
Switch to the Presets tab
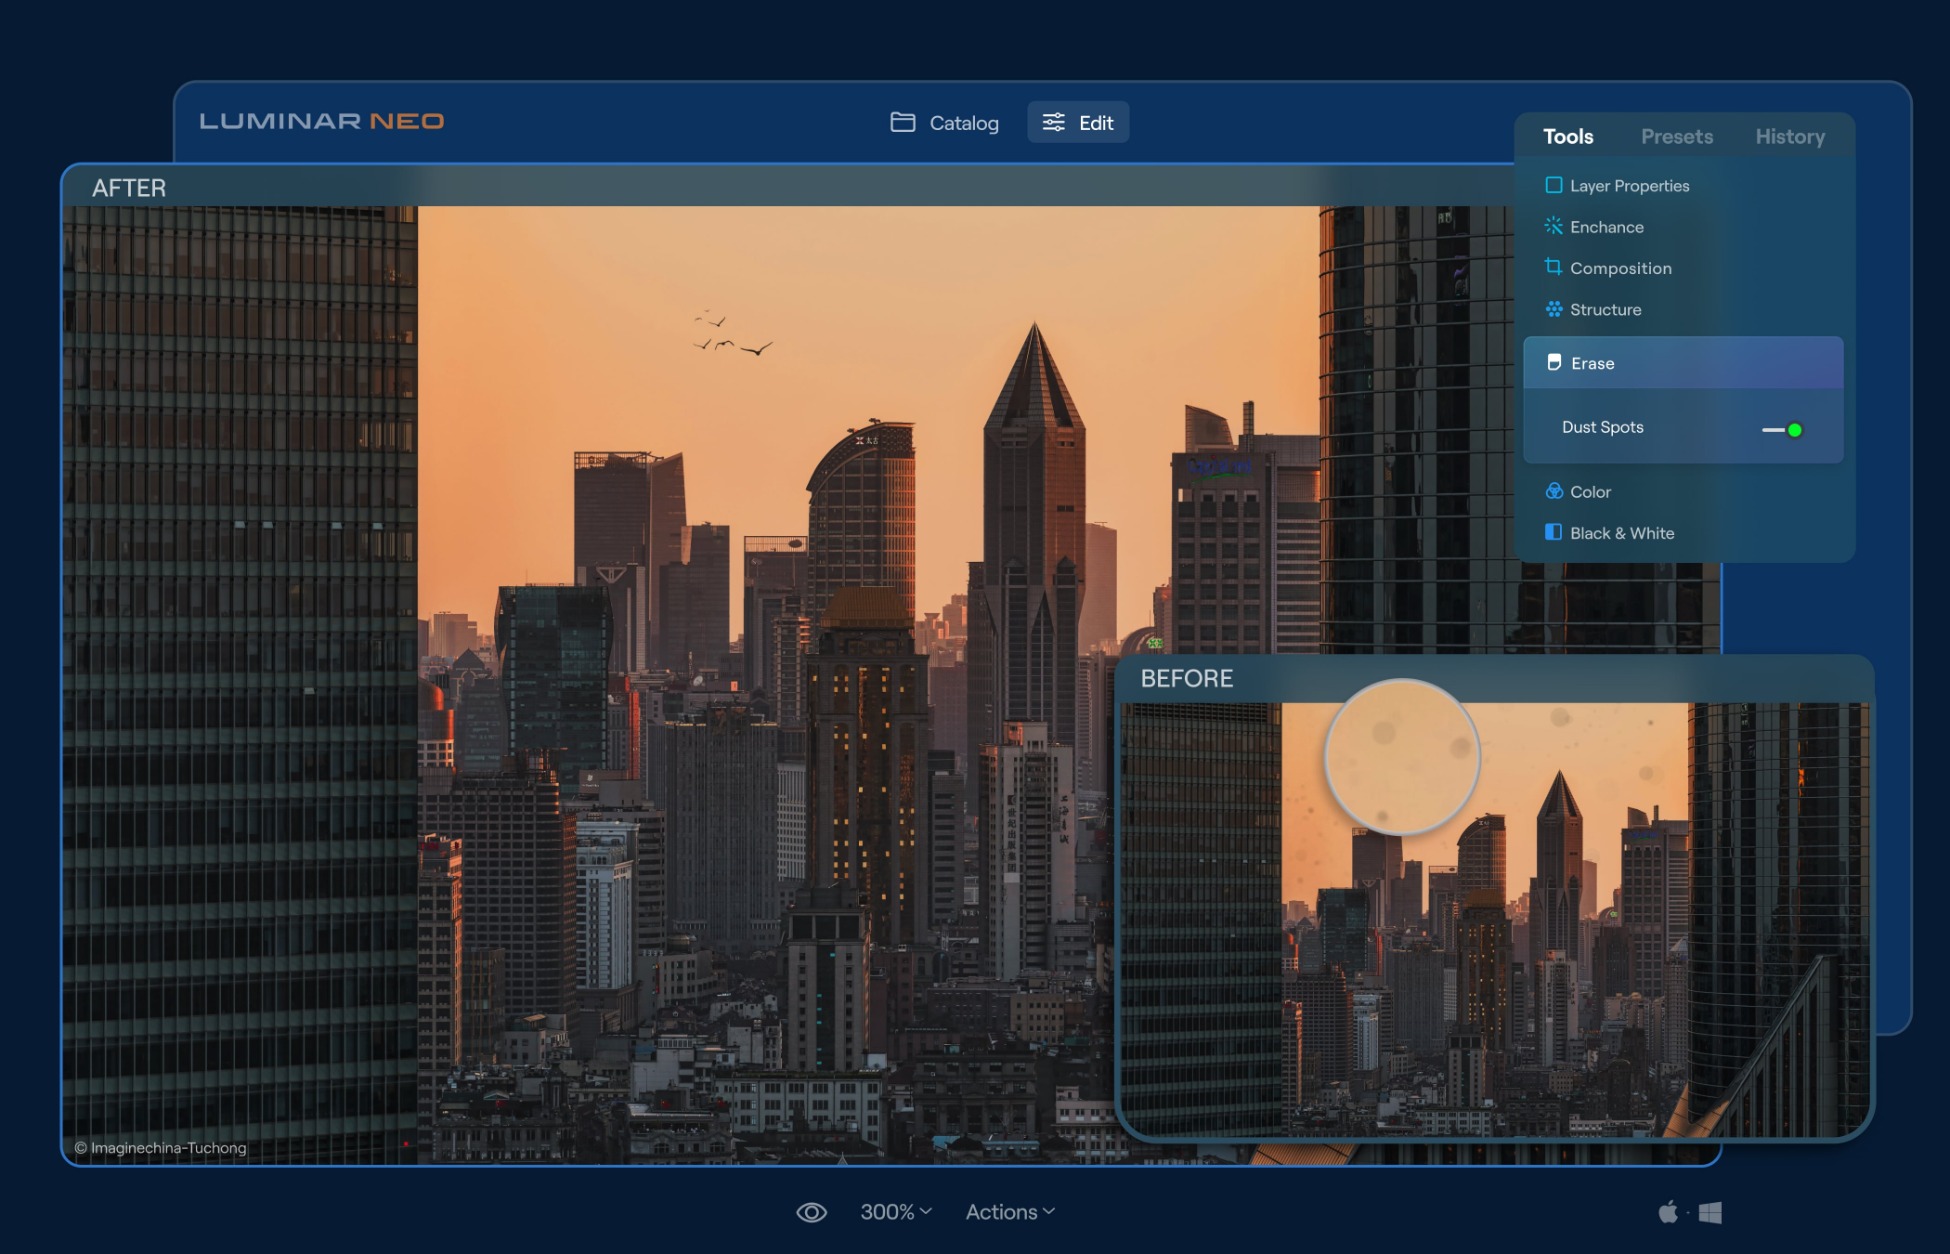pyautogui.click(x=1676, y=136)
